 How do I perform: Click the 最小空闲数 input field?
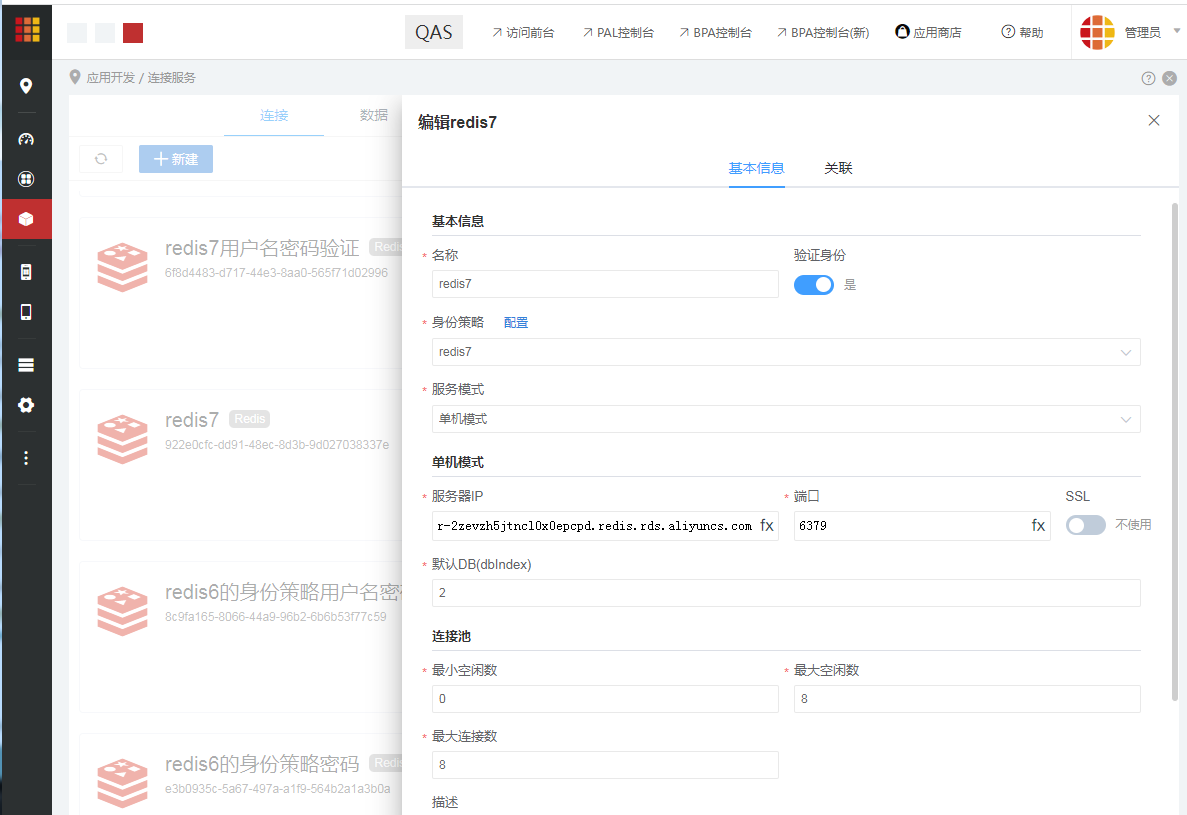605,699
